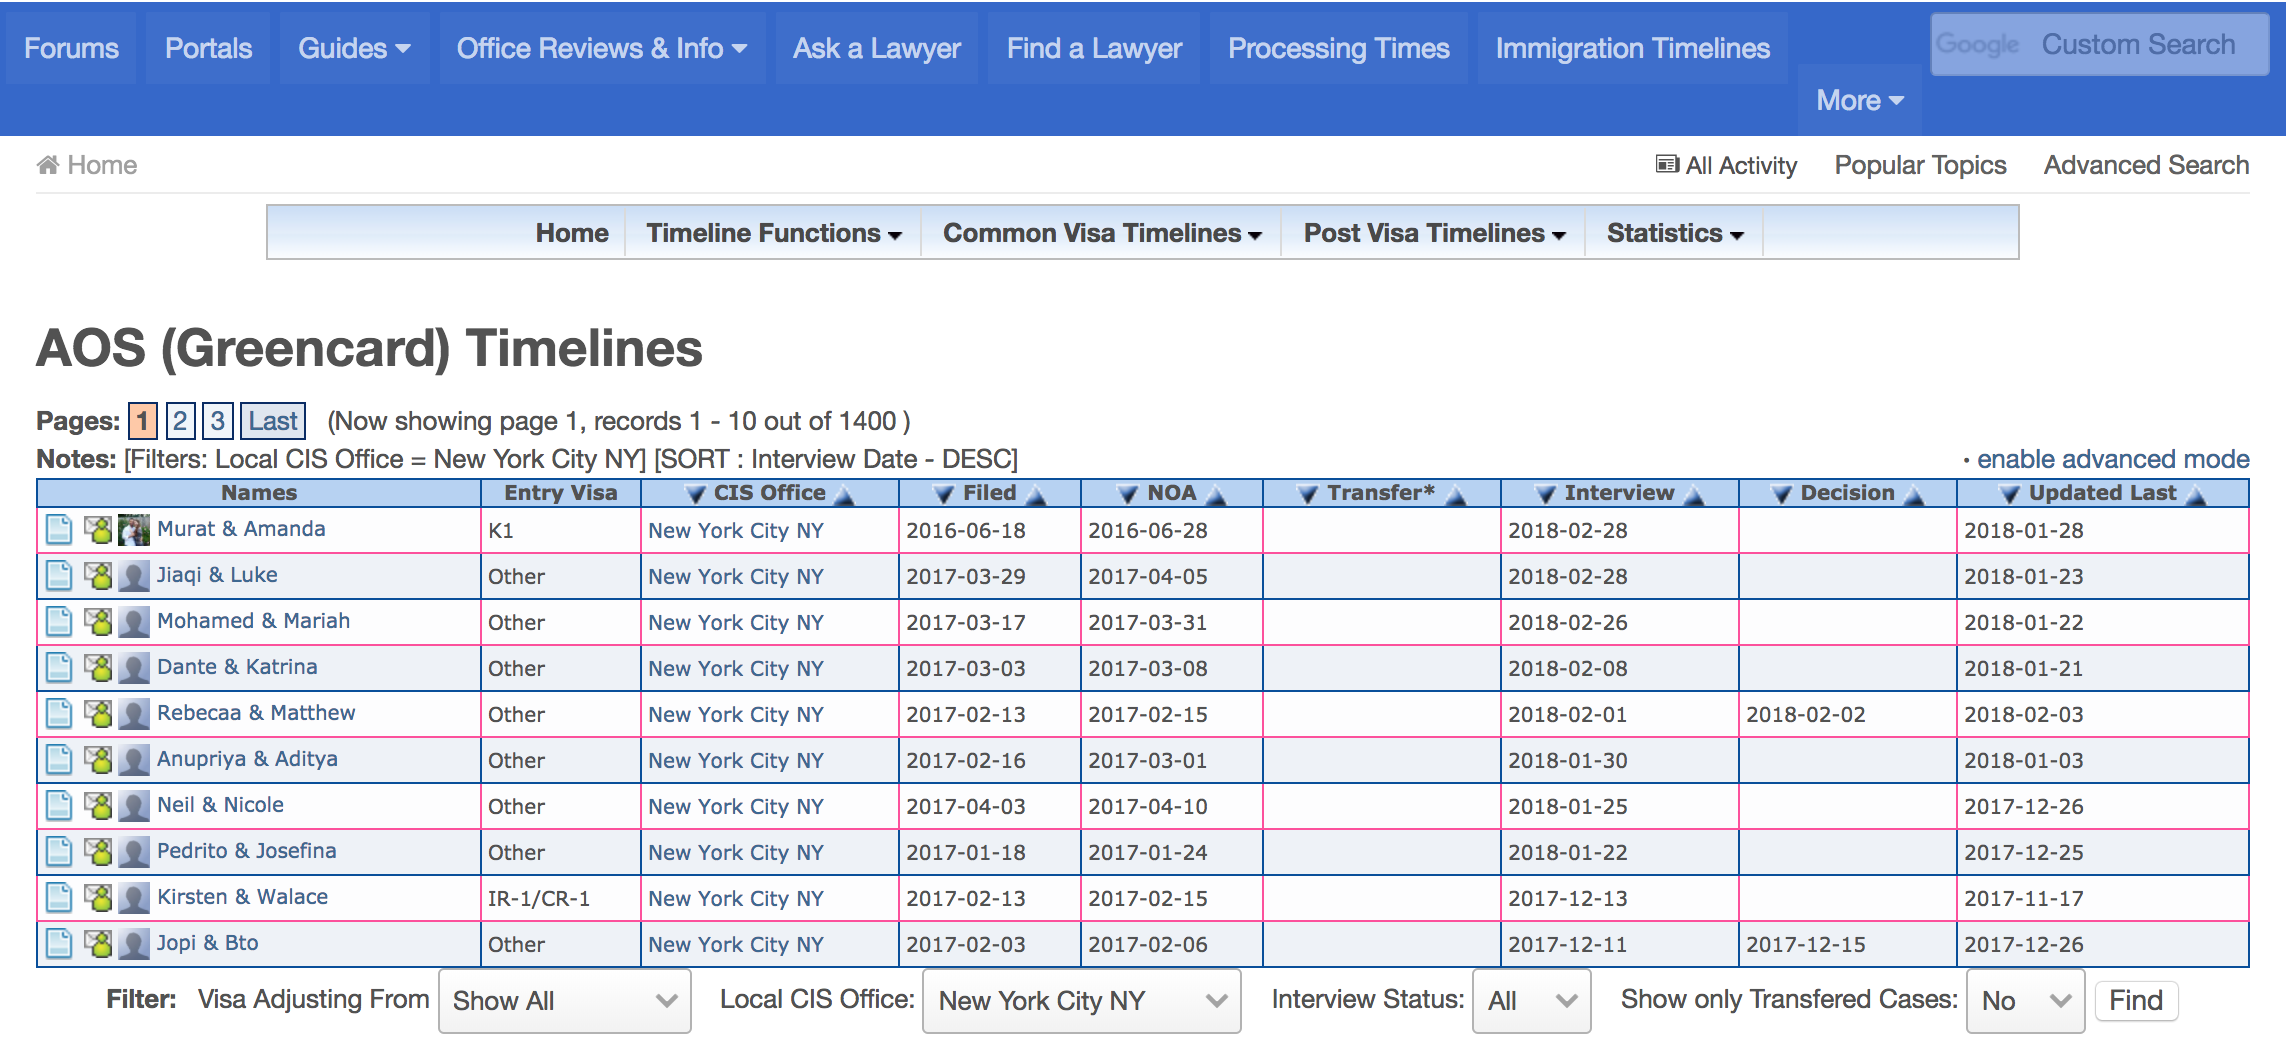The height and width of the screenshot is (1052, 2286).
Task: Sort NOA column descending arrow
Action: tap(1127, 494)
